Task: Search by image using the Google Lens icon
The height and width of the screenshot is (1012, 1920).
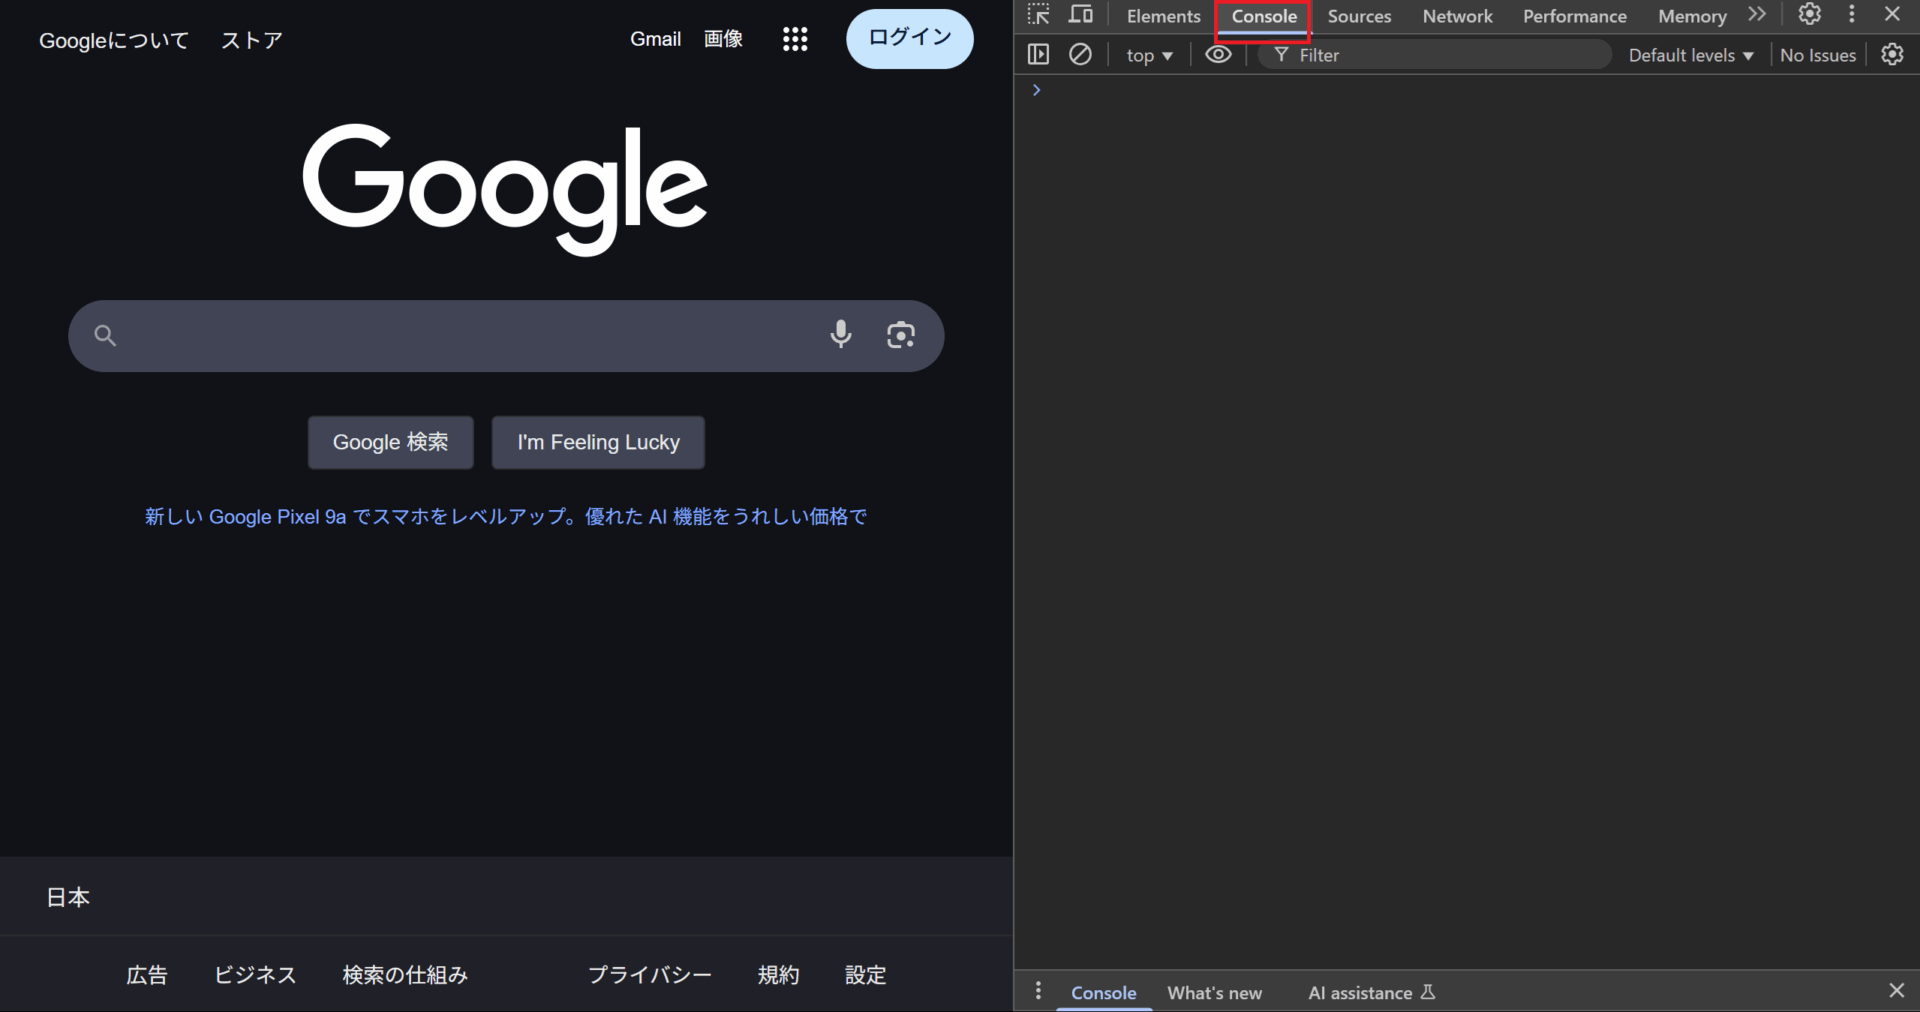Action: point(901,335)
